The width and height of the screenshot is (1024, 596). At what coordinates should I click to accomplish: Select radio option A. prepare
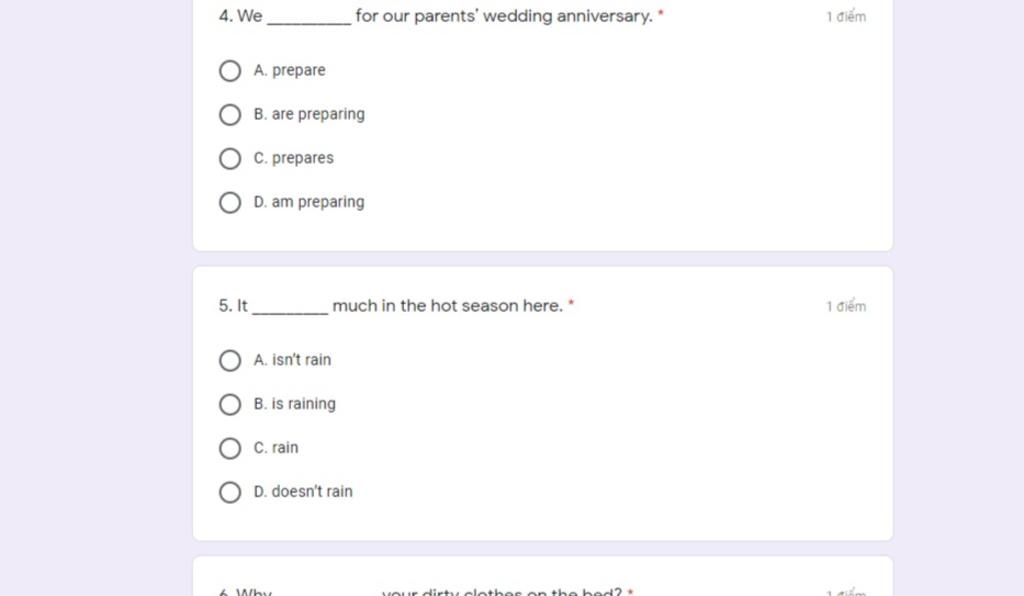pos(230,71)
